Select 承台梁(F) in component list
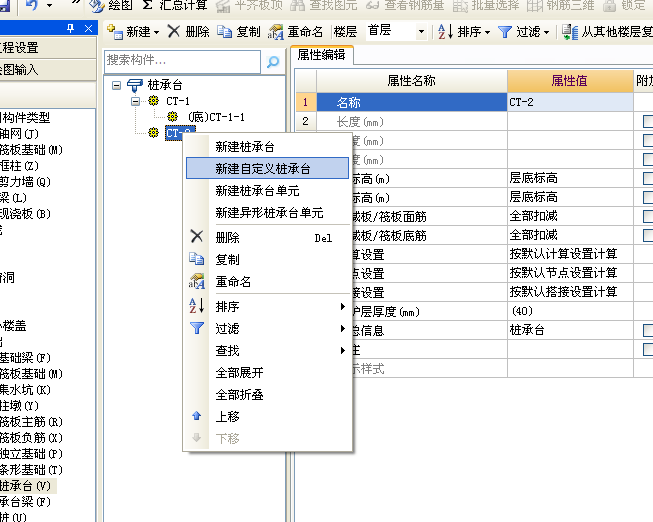The image size is (653, 522). click(x=25, y=502)
